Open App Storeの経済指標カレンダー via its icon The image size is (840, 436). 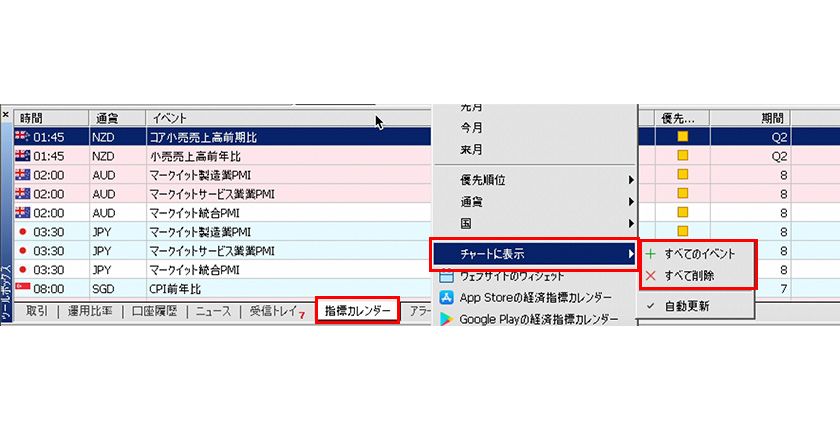(x=446, y=297)
